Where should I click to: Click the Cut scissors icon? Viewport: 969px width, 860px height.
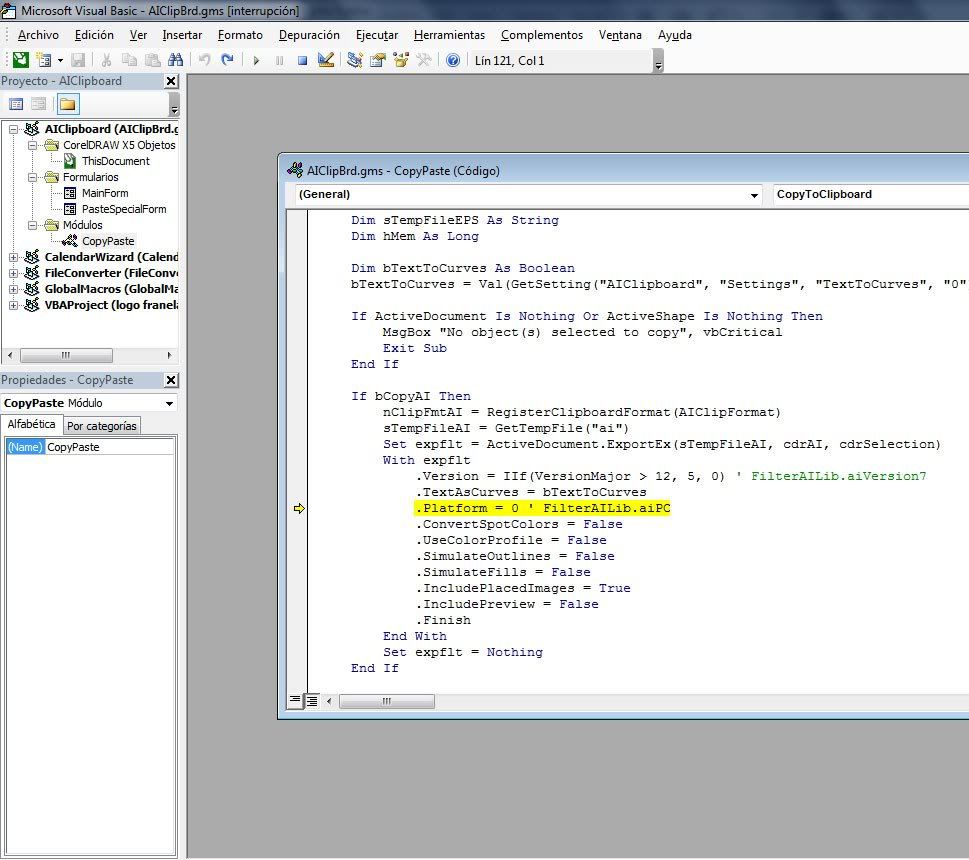click(106, 60)
